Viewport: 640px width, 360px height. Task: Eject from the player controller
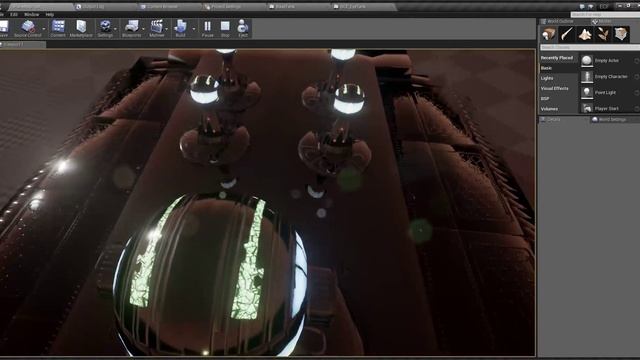click(243, 29)
